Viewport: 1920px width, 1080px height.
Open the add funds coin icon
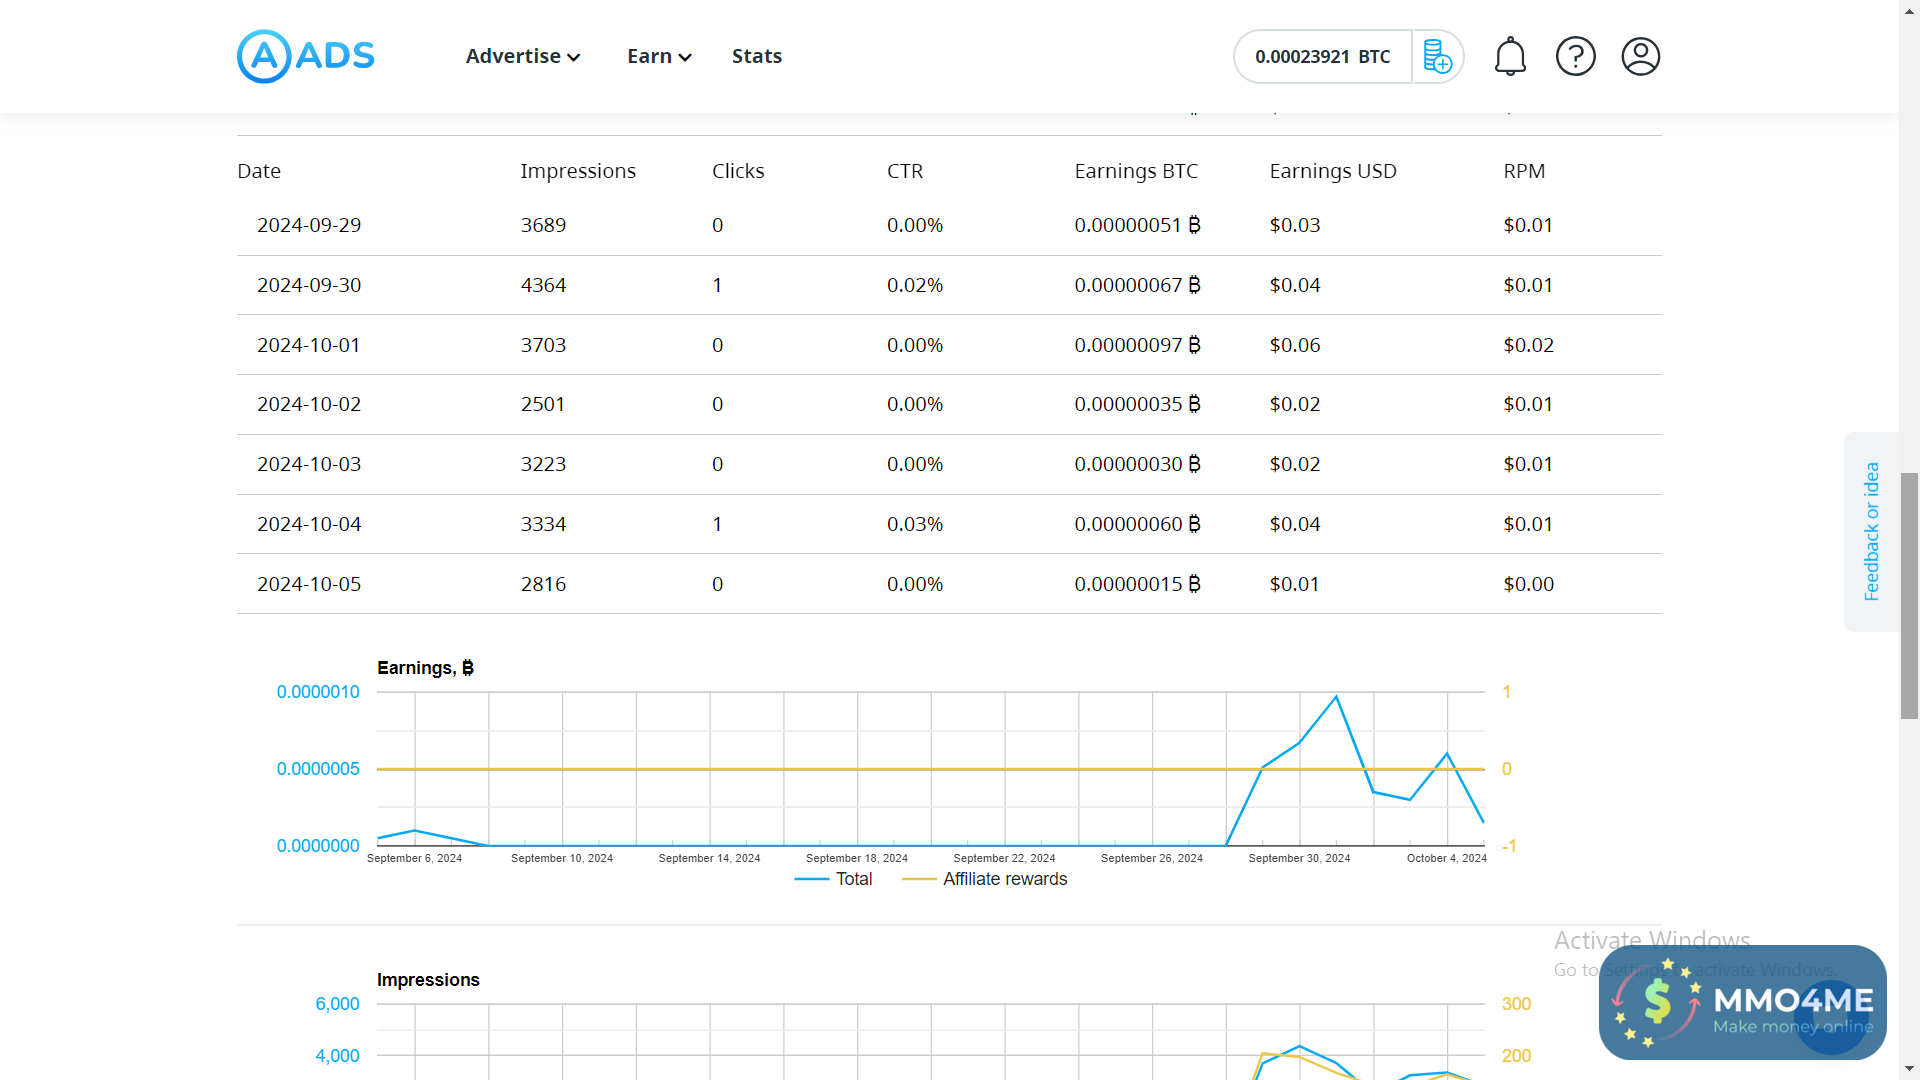point(1437,56)
